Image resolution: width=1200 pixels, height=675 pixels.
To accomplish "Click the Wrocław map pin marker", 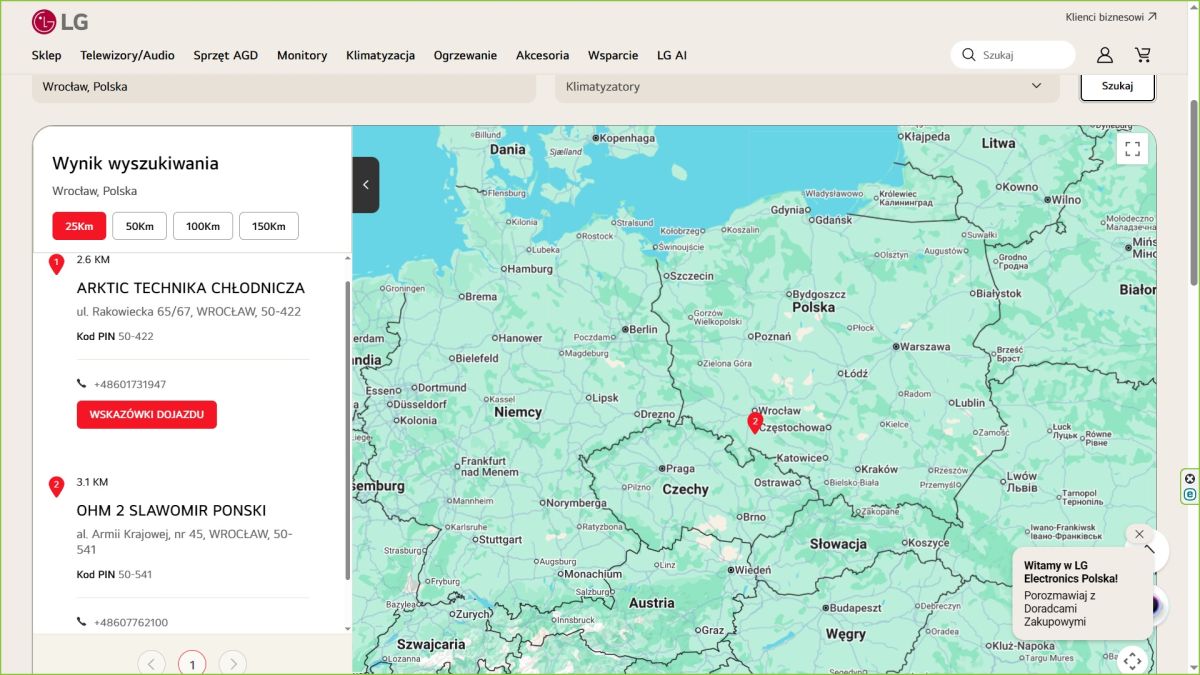I will click(x=755, y=422).
